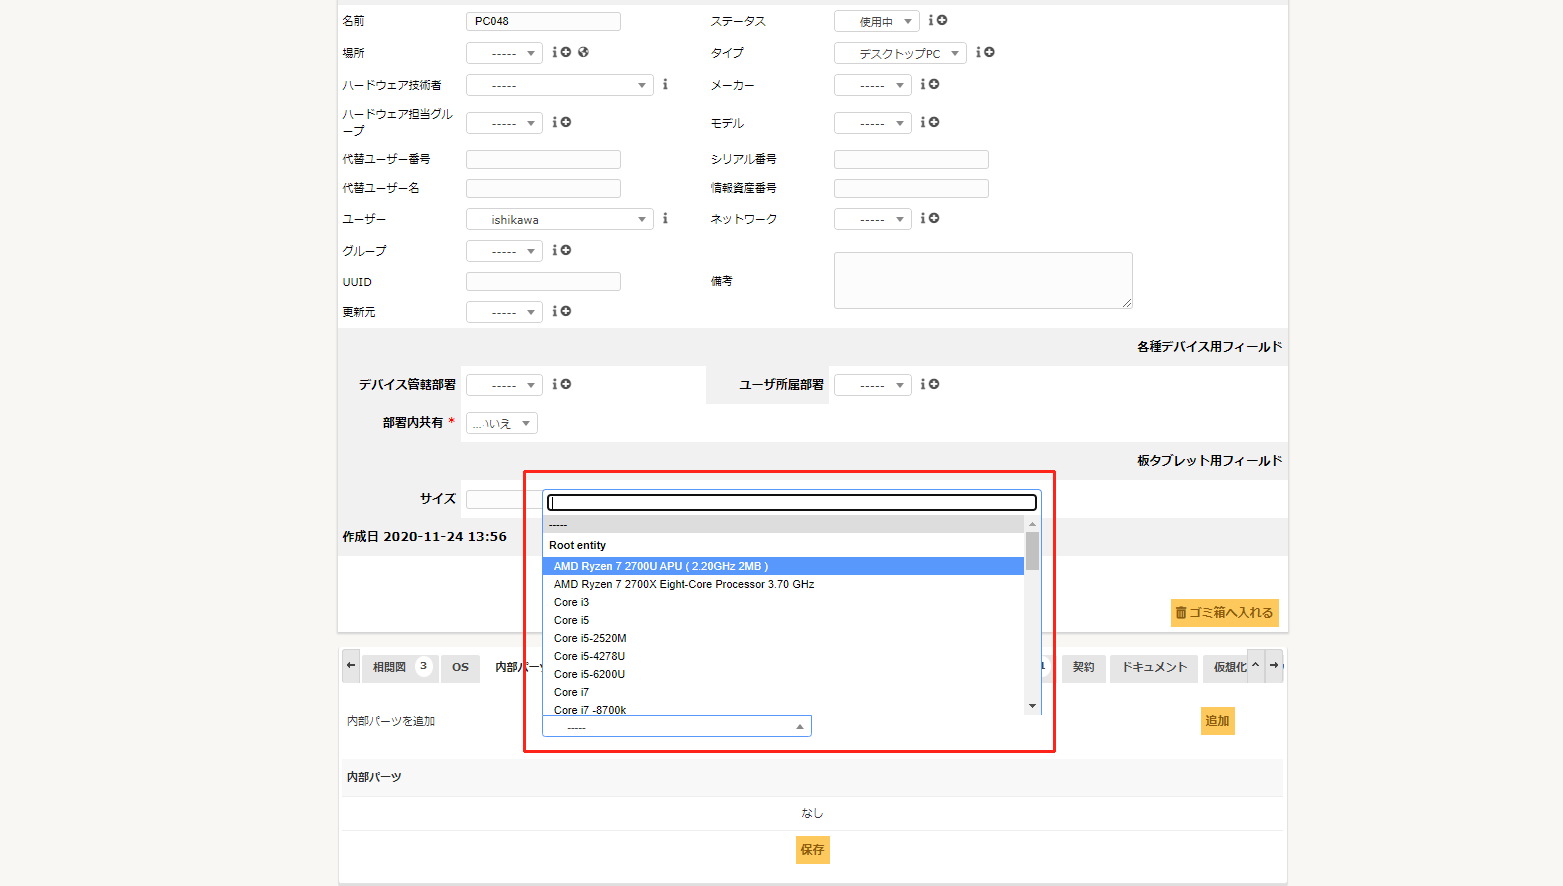Switch to the ドキュメント tab
Image resolution: width=1563 pixels, height=886 pixels.
point(1153,667)
